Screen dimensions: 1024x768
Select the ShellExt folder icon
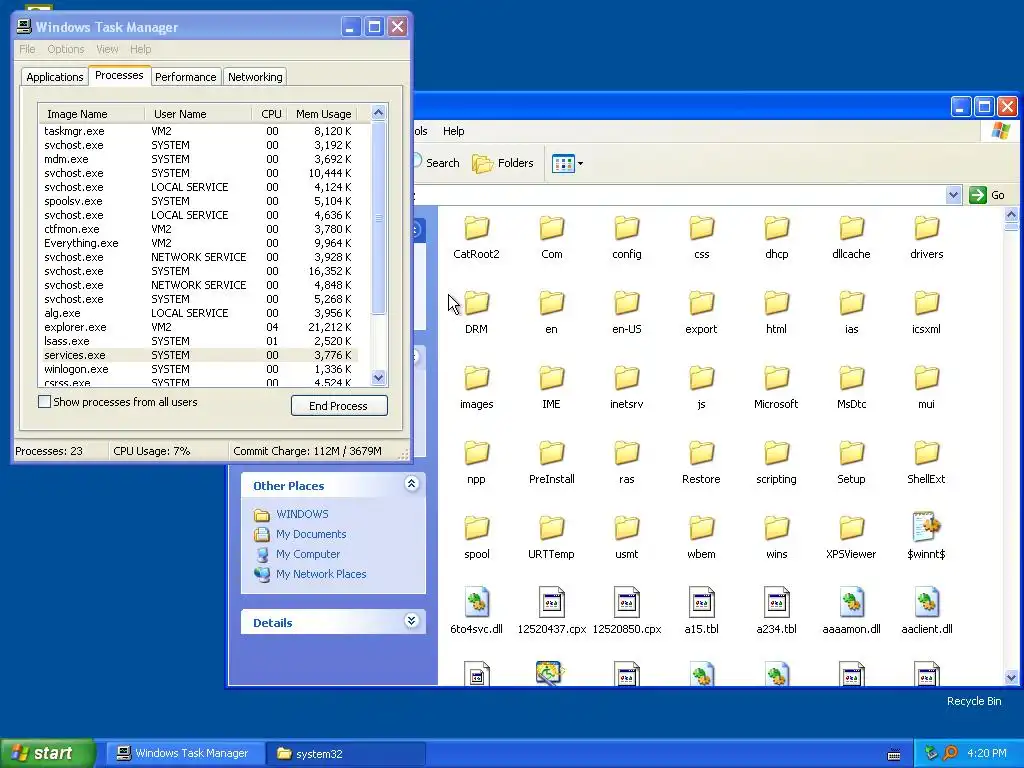tap(927, 454)
